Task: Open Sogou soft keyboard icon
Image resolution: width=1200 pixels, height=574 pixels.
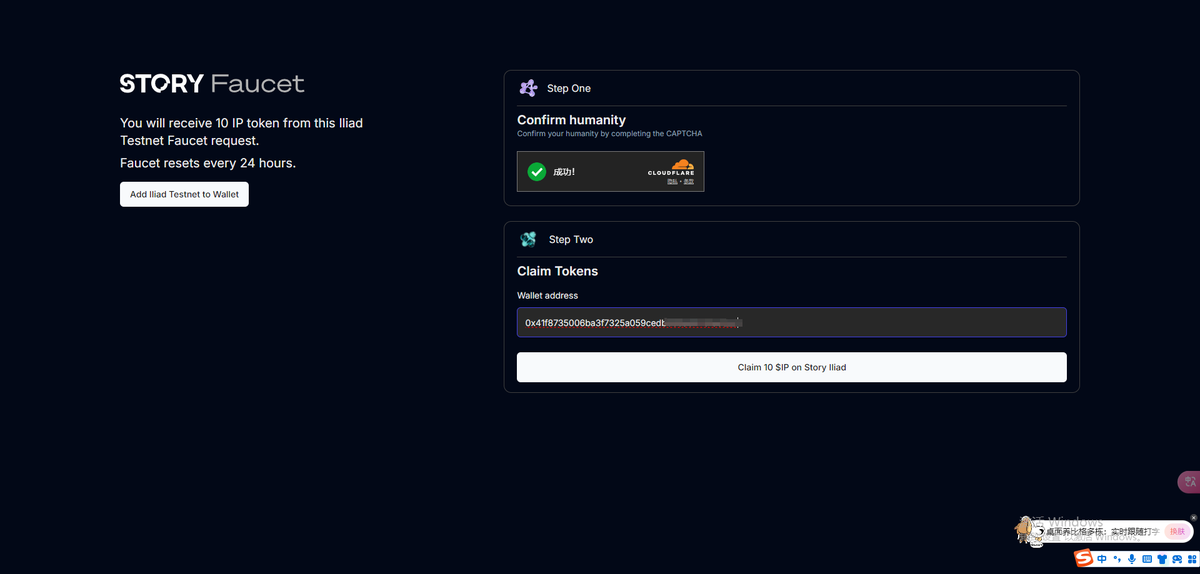Action: coord(1147,559)
